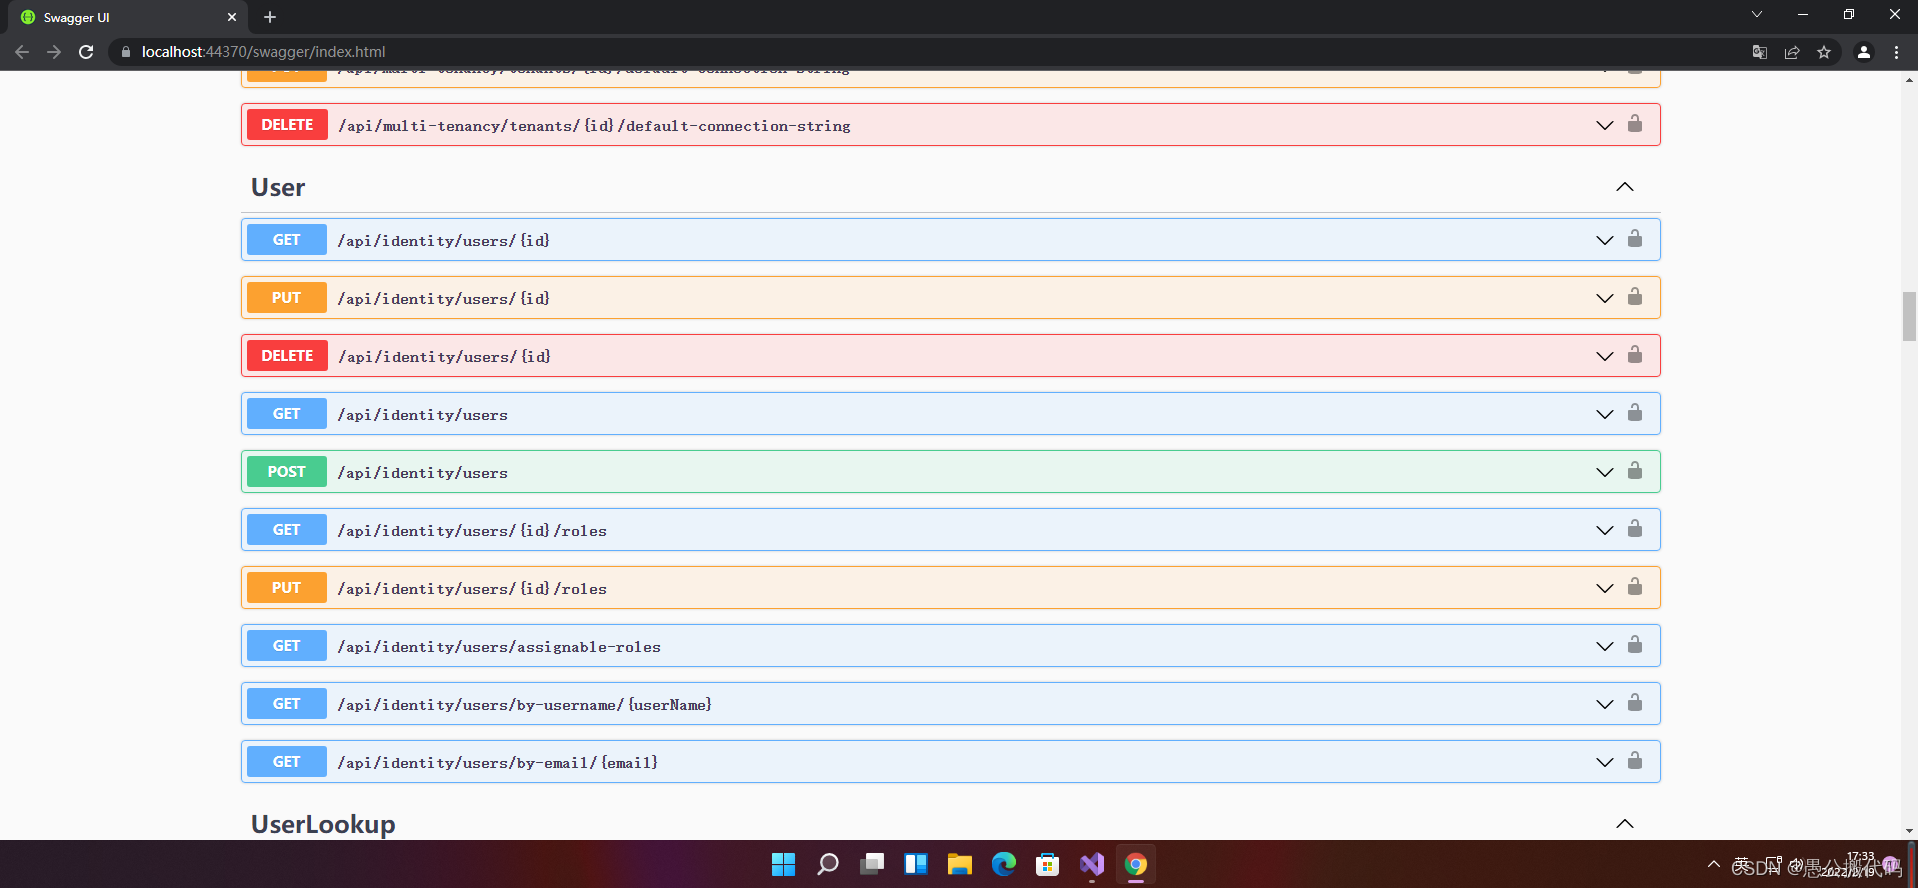The image size is (1918, 888).
Task: Bookmark this page with star icon
Action: (x=1824, y=52)
